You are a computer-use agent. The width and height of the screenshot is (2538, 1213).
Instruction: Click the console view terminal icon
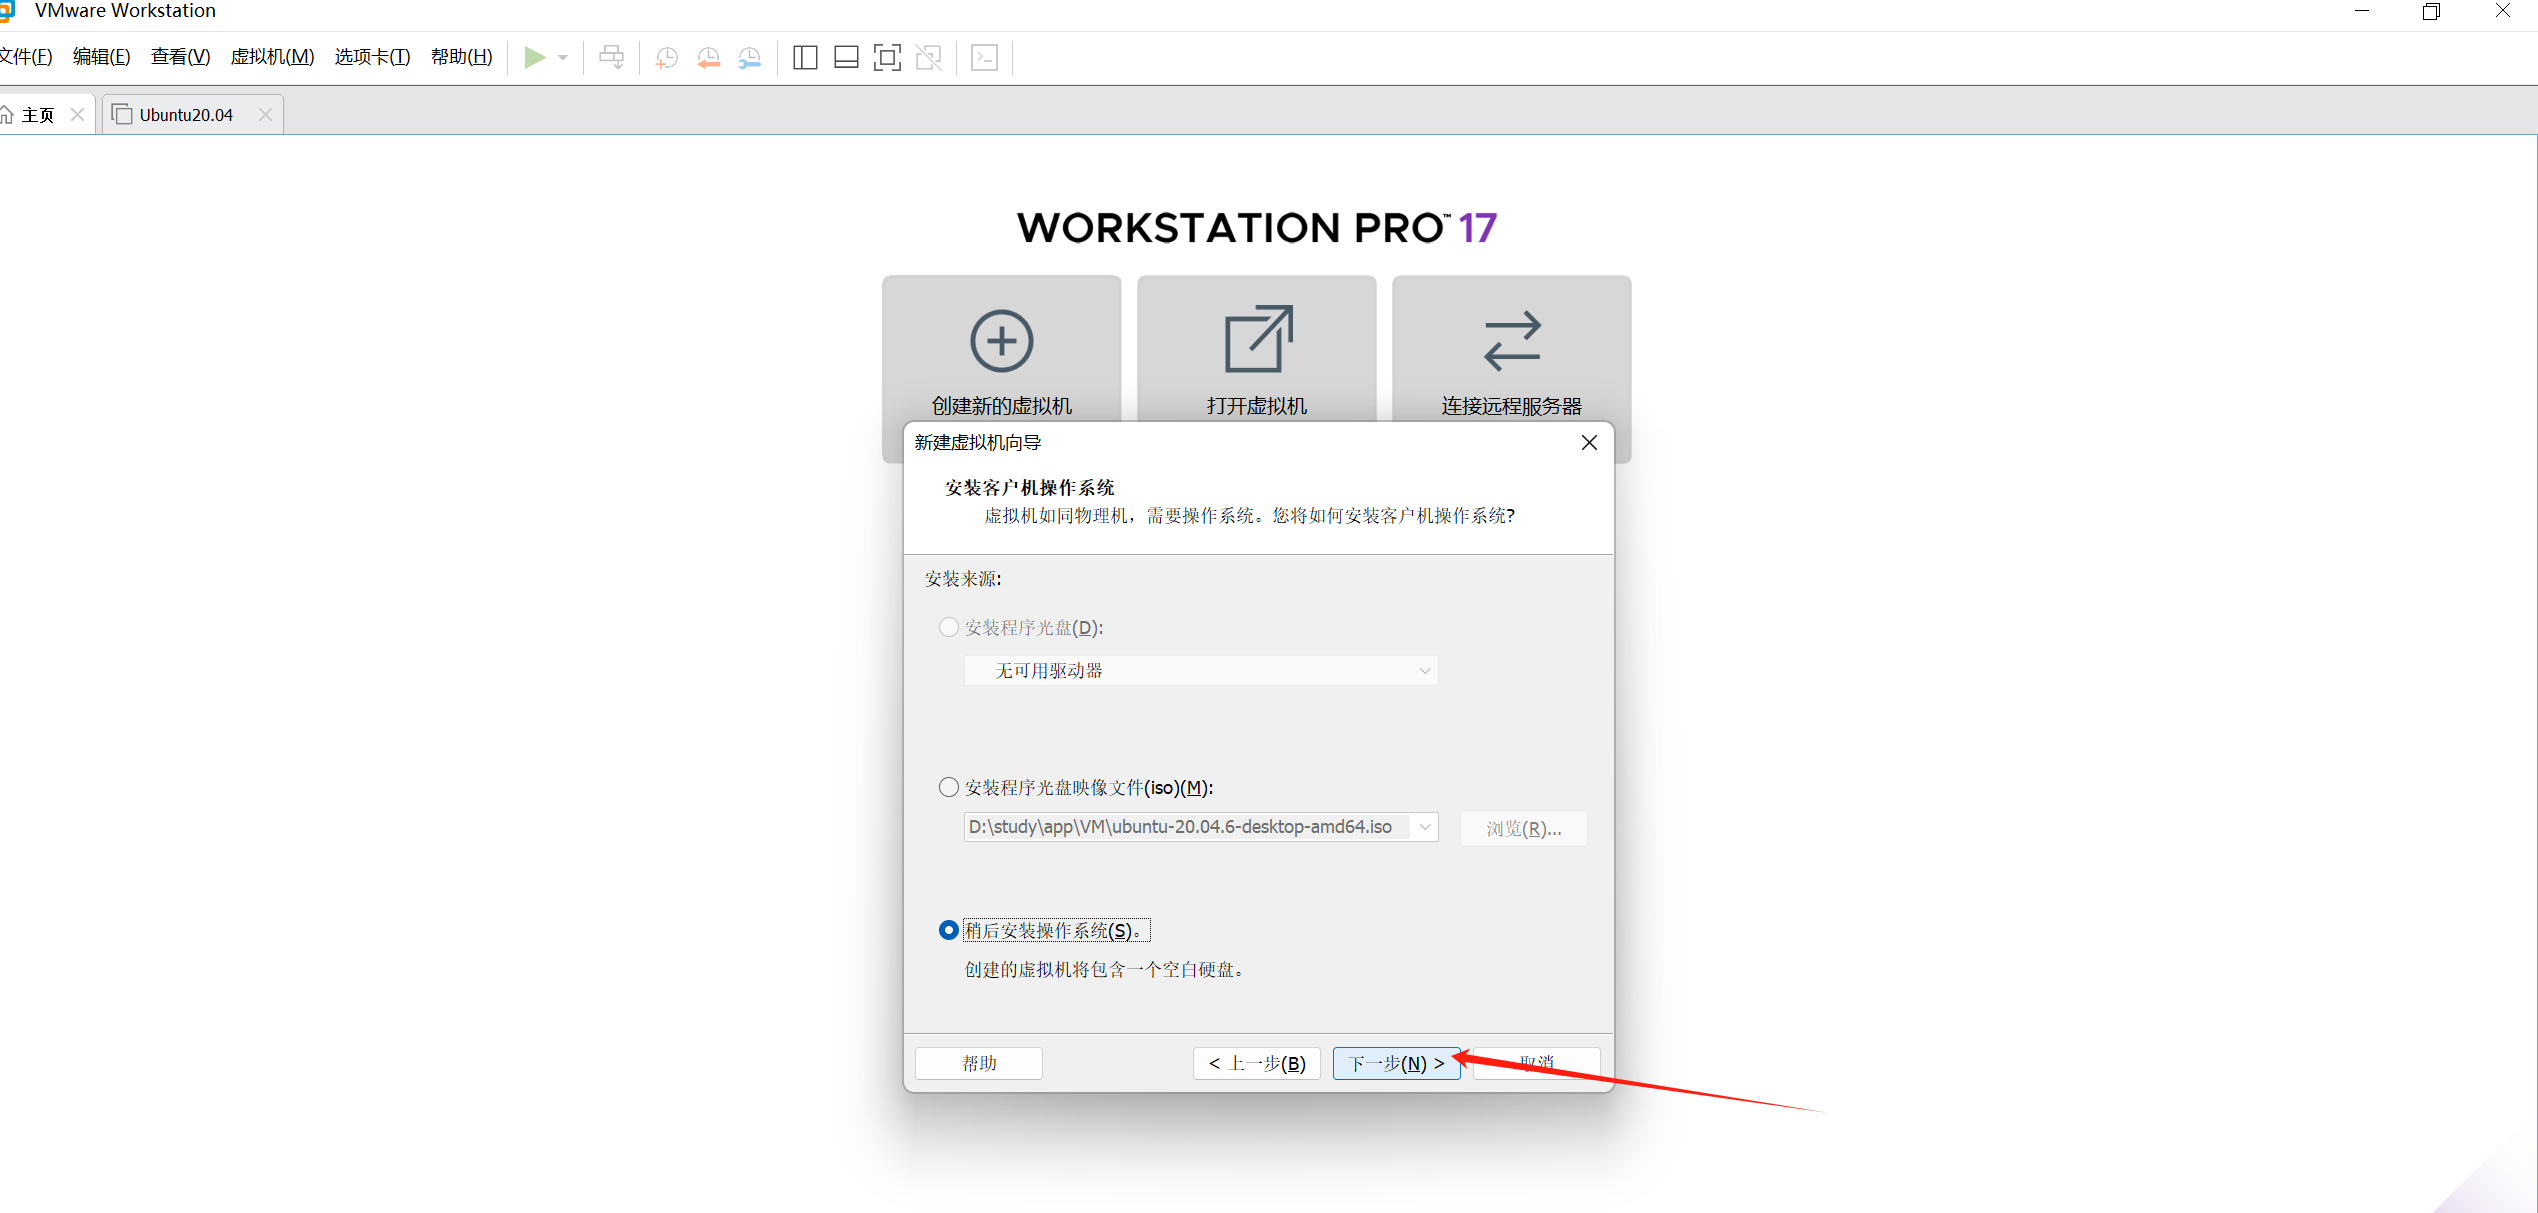pyautogui.click(x=984, y=57)
